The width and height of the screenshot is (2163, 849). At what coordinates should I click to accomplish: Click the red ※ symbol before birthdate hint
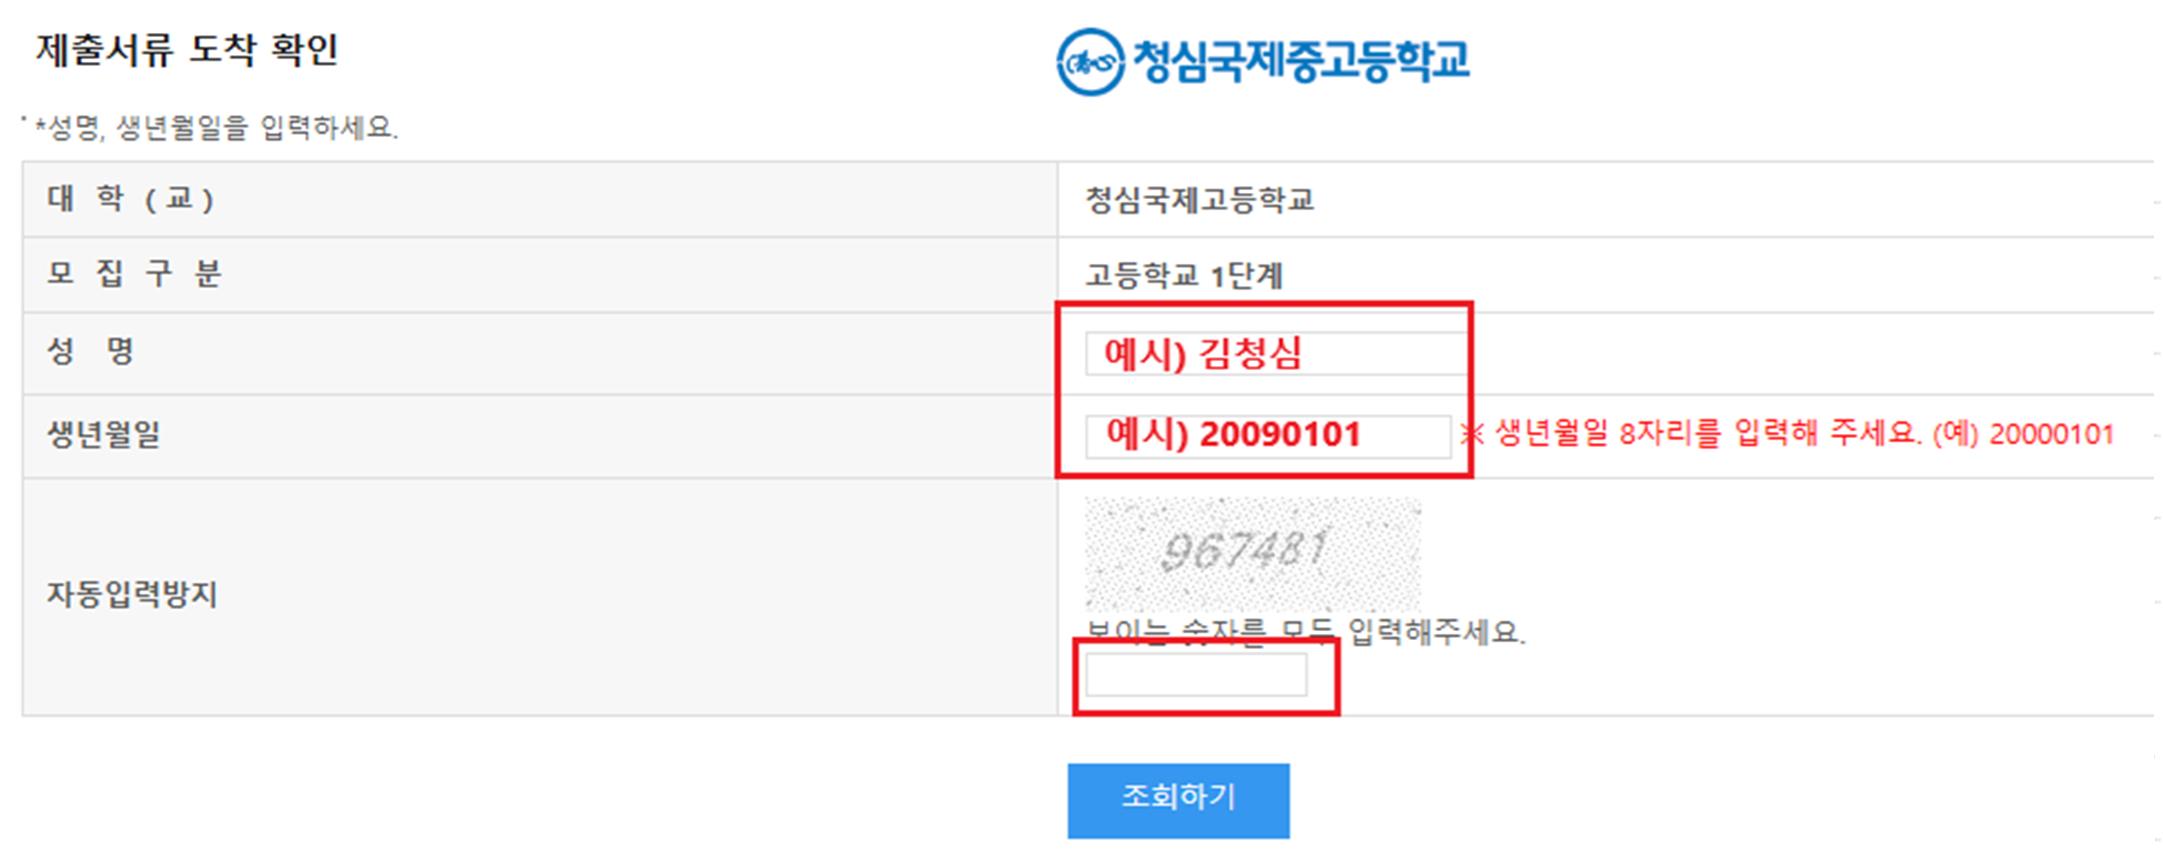(1471, 434)
